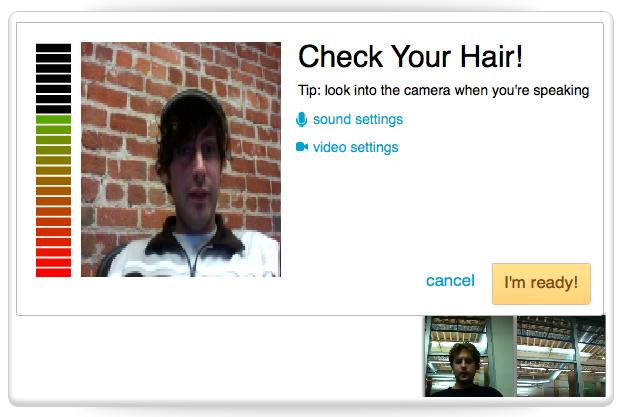Click the word settings in the sound settings link
The image size is (625, 417).
pyautogui.click(x=379, y=119)
